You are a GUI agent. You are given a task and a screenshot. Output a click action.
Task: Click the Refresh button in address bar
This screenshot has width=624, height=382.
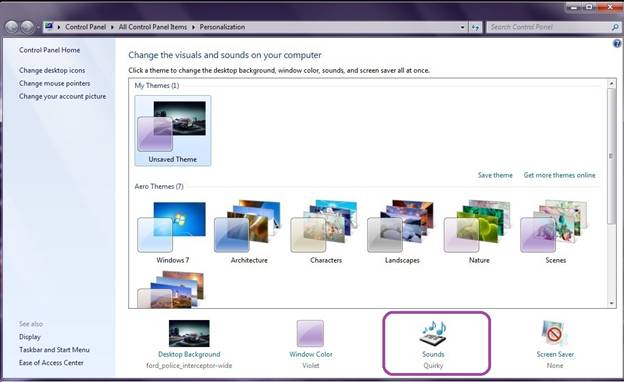(476, 27)
